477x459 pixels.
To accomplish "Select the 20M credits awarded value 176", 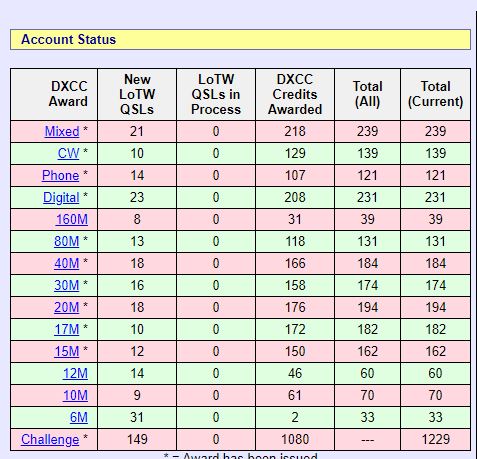I will pyautogui.click(x=295, y=307).
